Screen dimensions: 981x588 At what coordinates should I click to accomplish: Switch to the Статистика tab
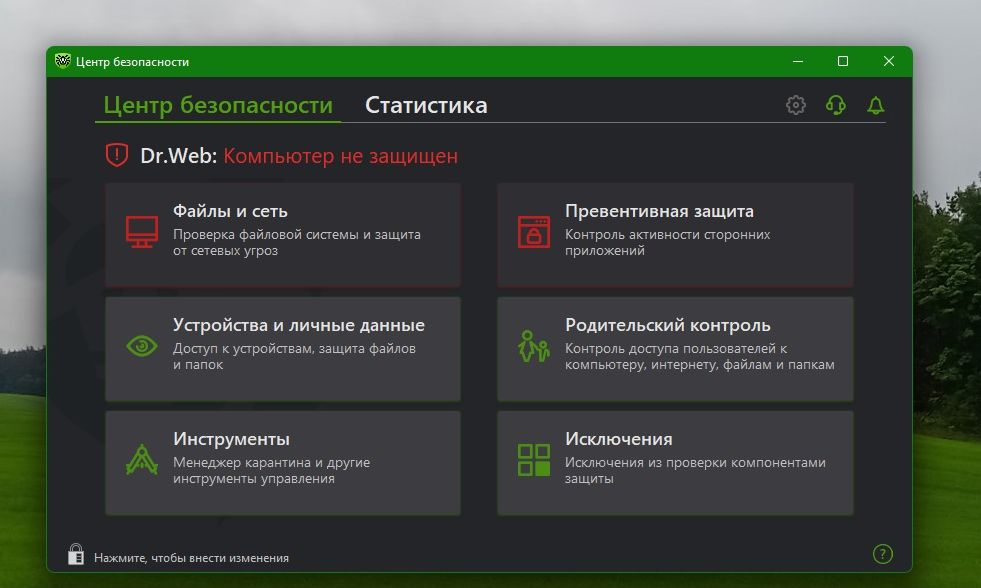click(x=426, y=105)
